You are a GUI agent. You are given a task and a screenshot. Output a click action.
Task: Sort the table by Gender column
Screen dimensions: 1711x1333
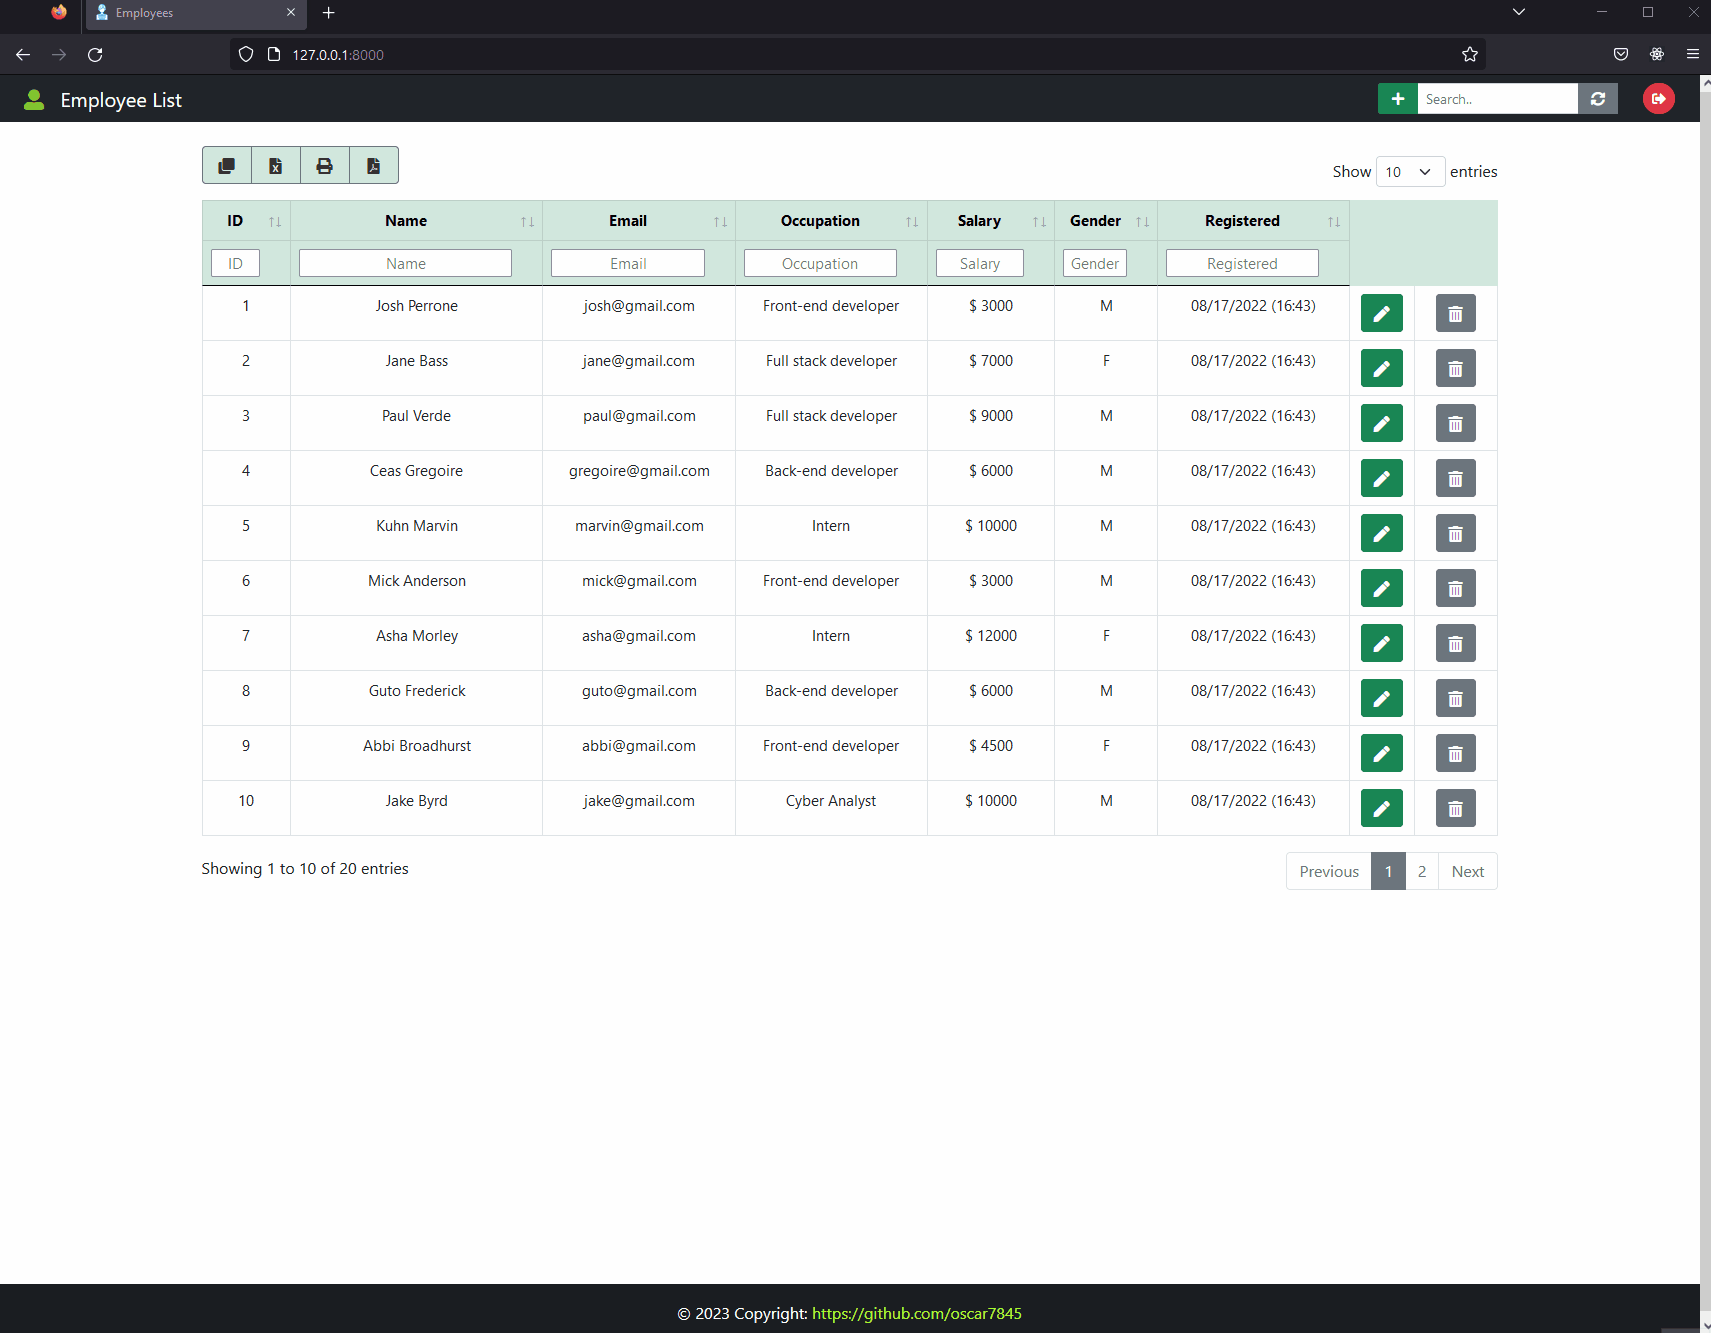1106,221
